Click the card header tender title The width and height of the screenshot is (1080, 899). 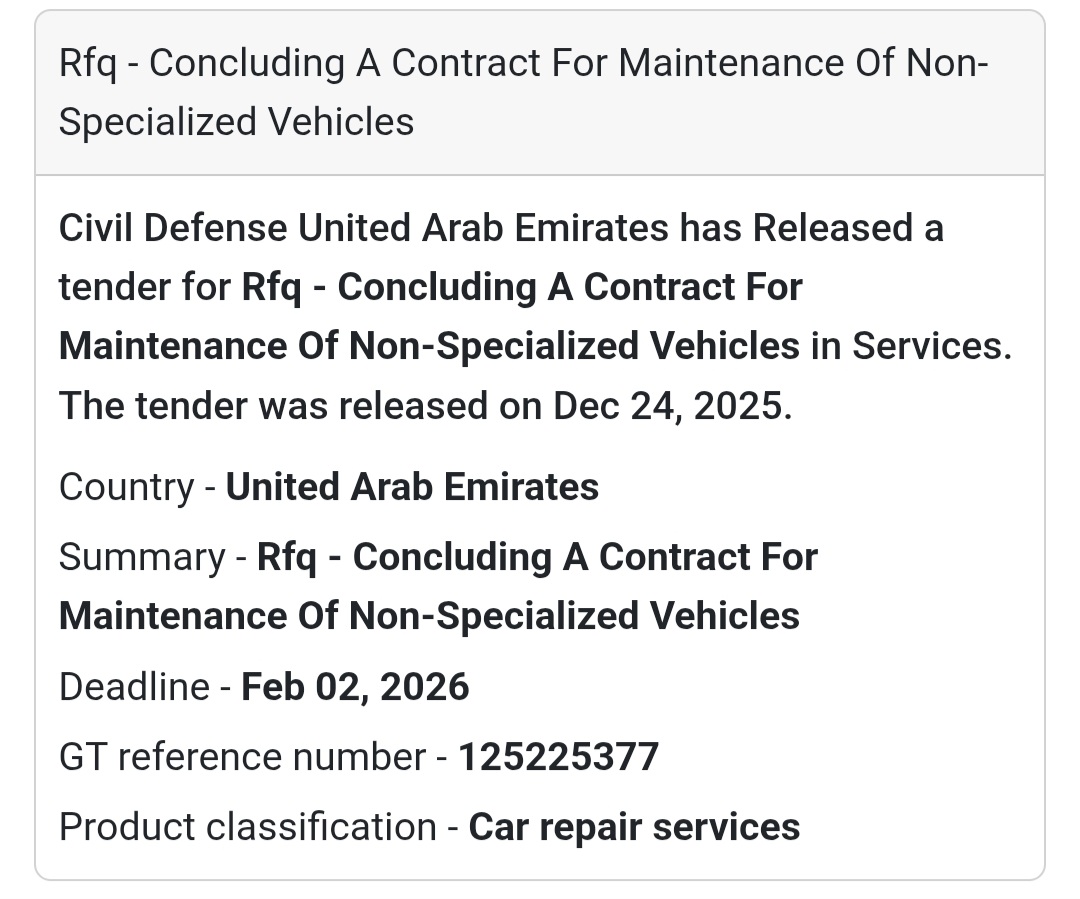(x=522, y=64)
